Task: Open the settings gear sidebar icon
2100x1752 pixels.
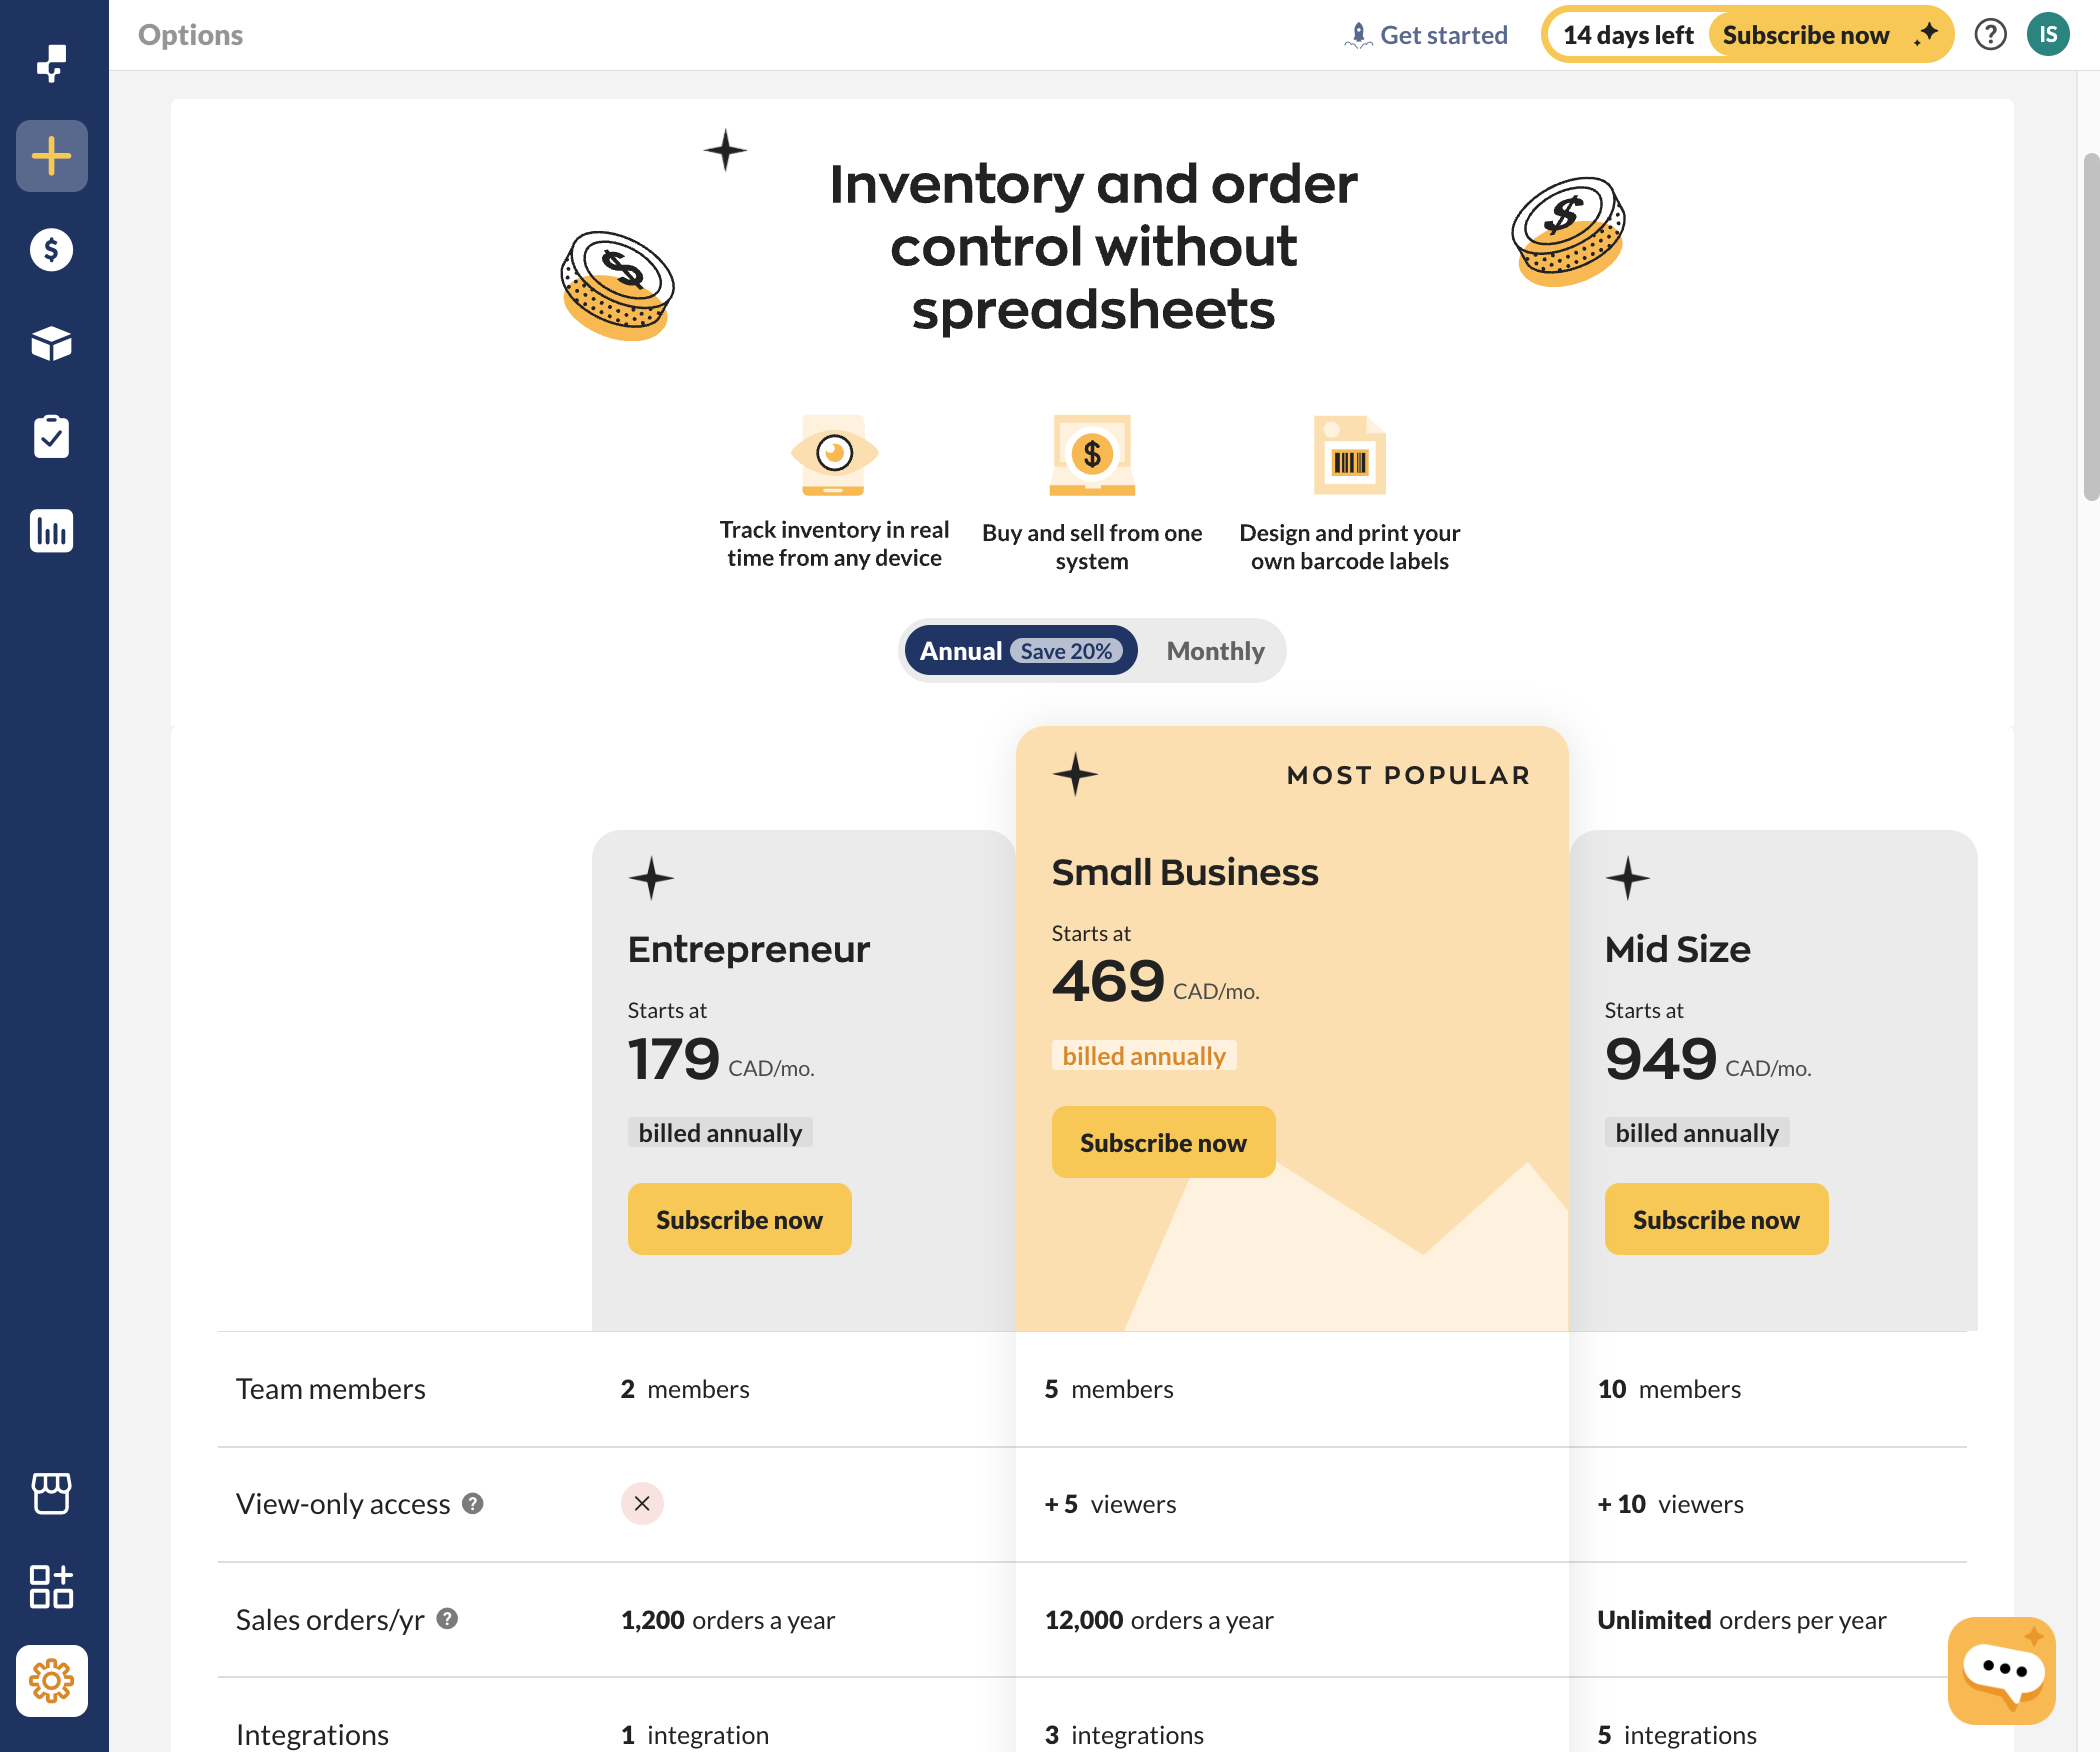Action: [52, 1680]
